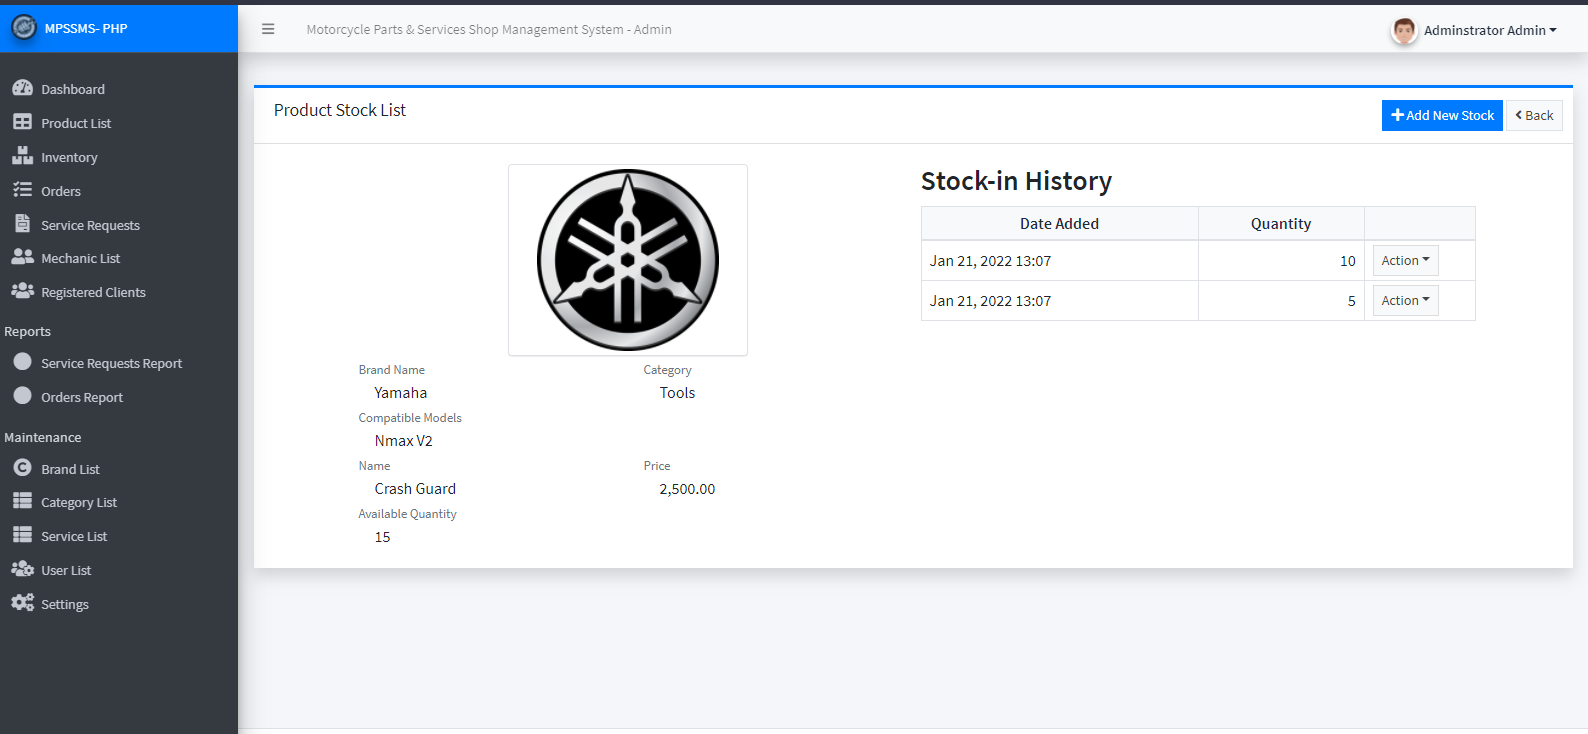This screenshot has width=1588, height=734.
Task: Open Action dropdown for quantity 5 row
Action: point(1405,300)
